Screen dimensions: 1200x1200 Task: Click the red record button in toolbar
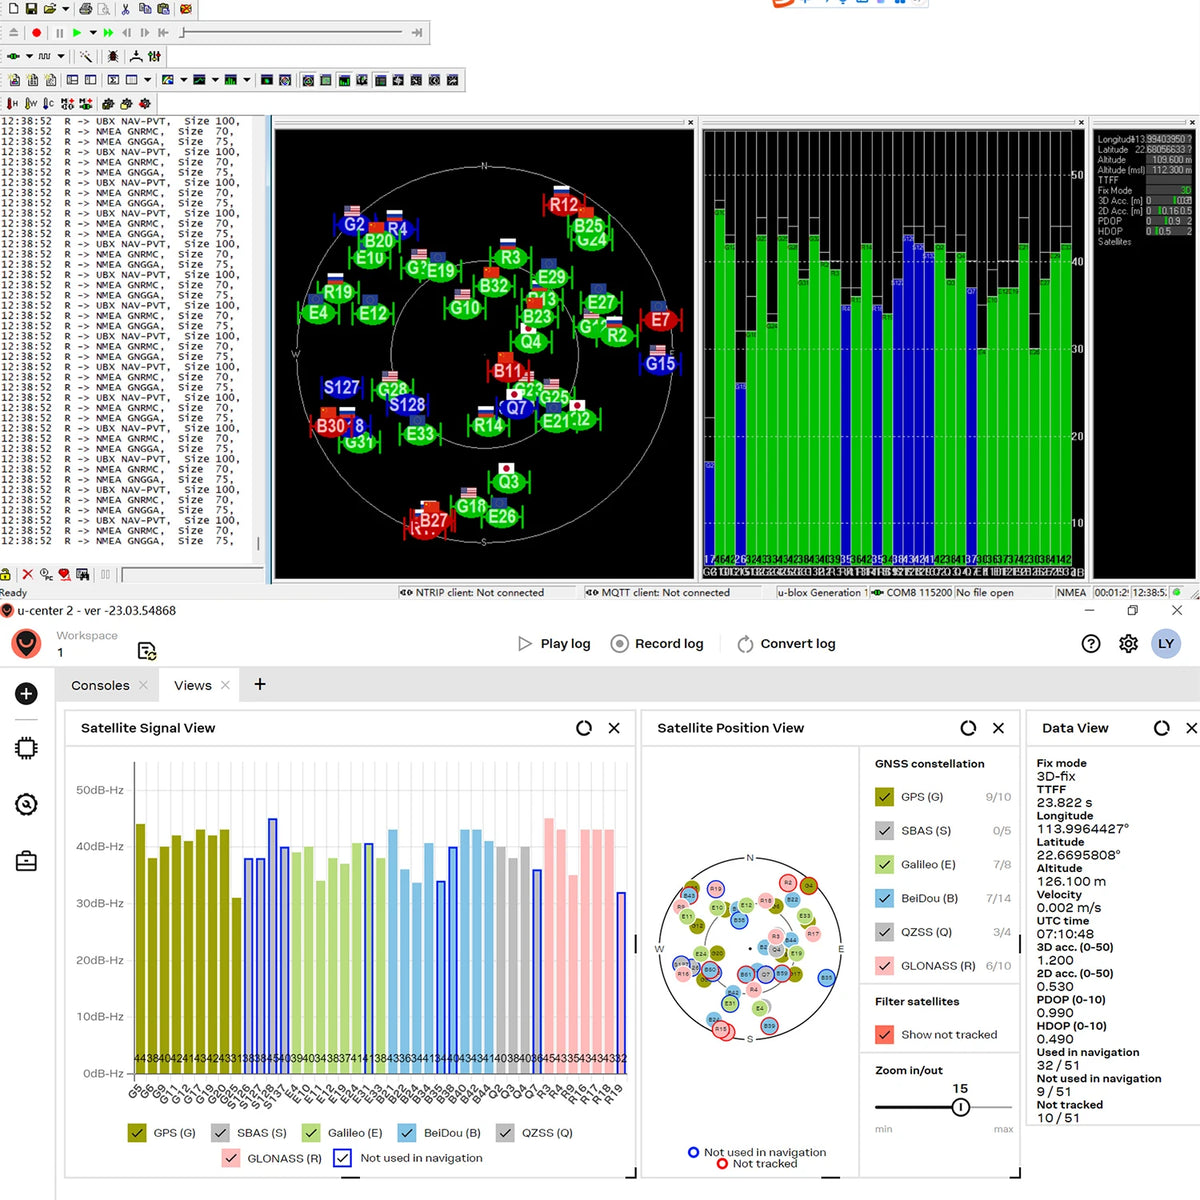coord(37,33)
